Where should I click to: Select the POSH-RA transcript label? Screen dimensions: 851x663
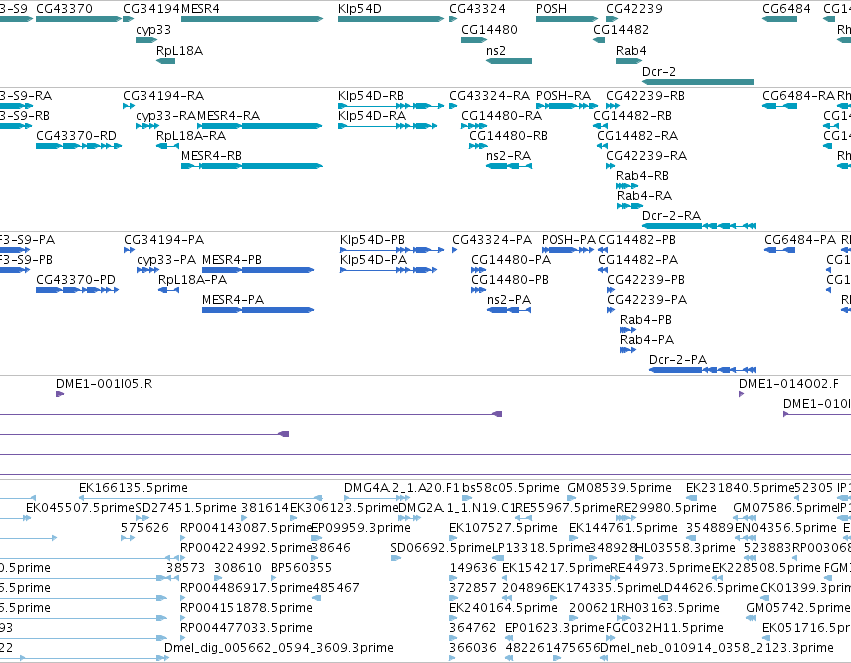coord(563,96)
